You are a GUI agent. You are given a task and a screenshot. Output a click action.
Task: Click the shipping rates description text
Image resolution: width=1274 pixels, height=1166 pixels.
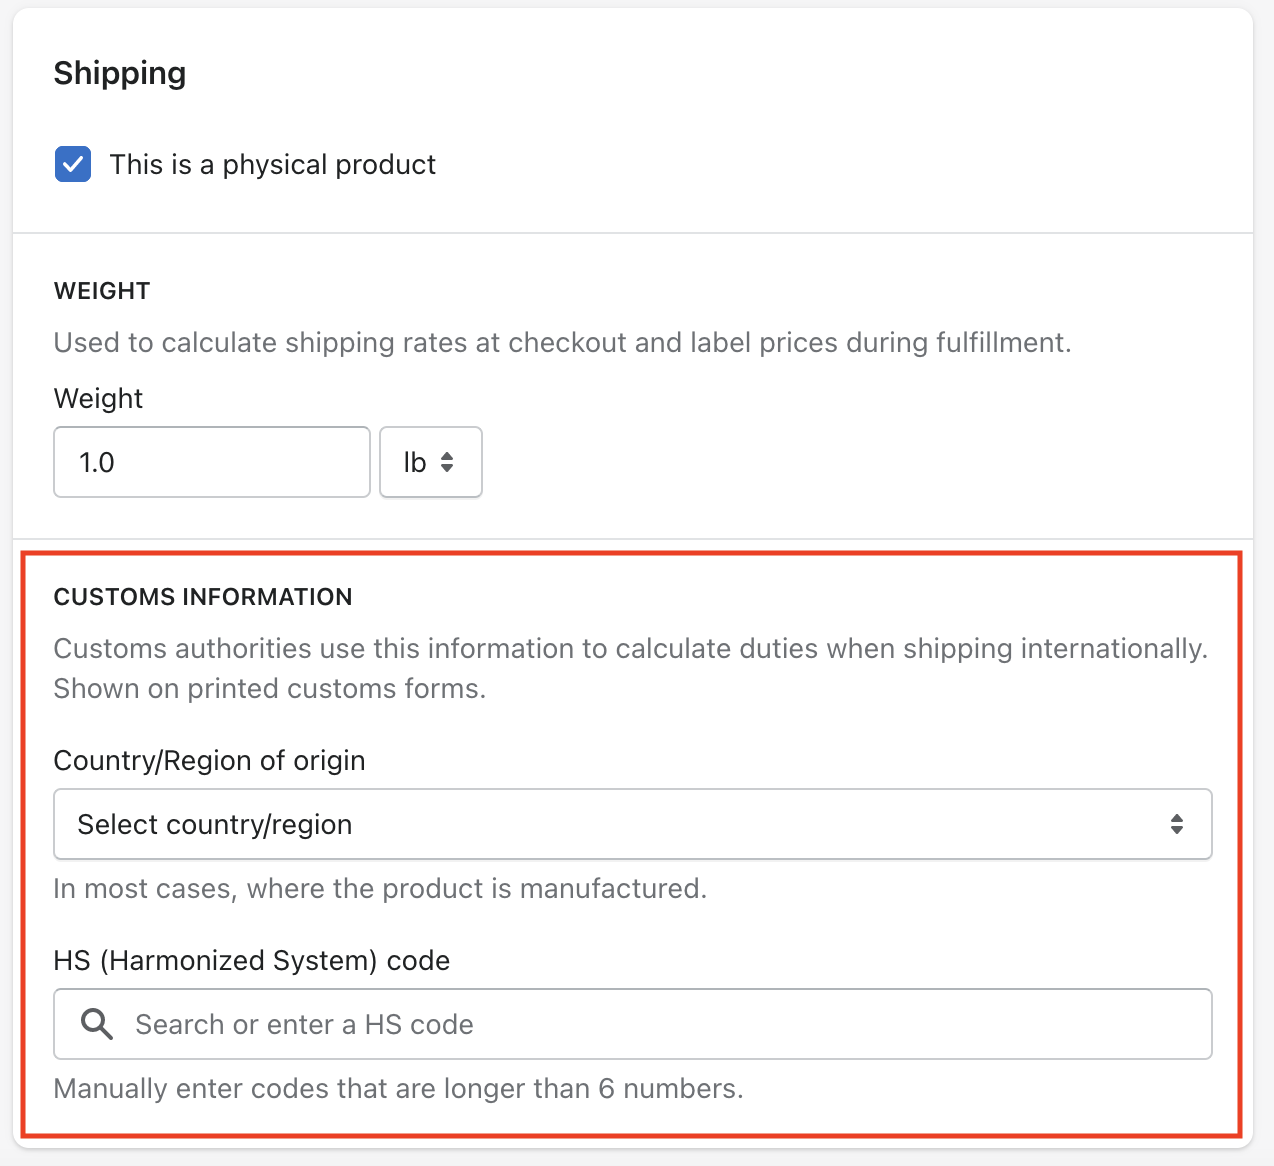(562, 342)
